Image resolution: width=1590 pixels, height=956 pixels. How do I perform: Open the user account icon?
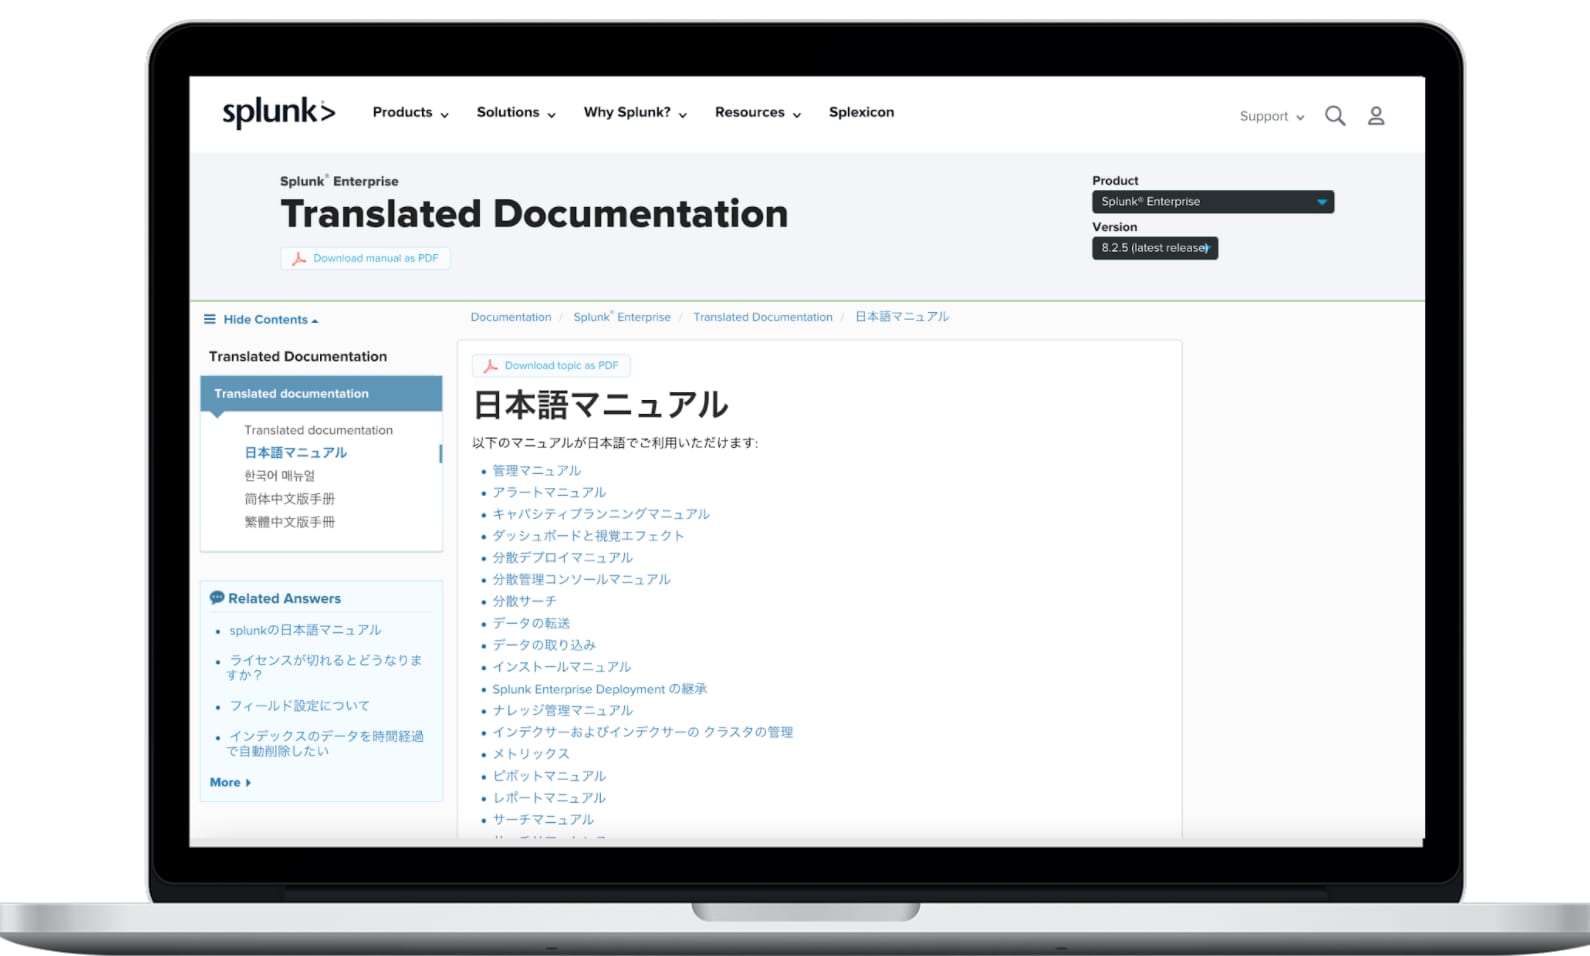(x=1376, y=116)
